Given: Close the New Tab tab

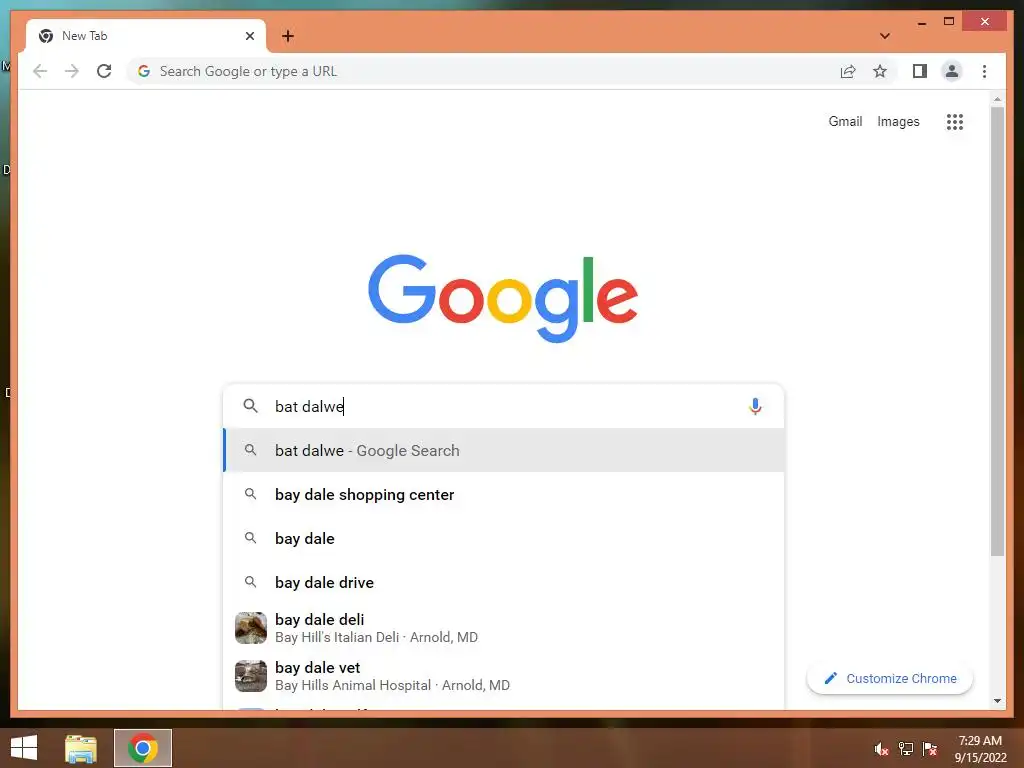Looking at the screenshot, I should 249,36.
